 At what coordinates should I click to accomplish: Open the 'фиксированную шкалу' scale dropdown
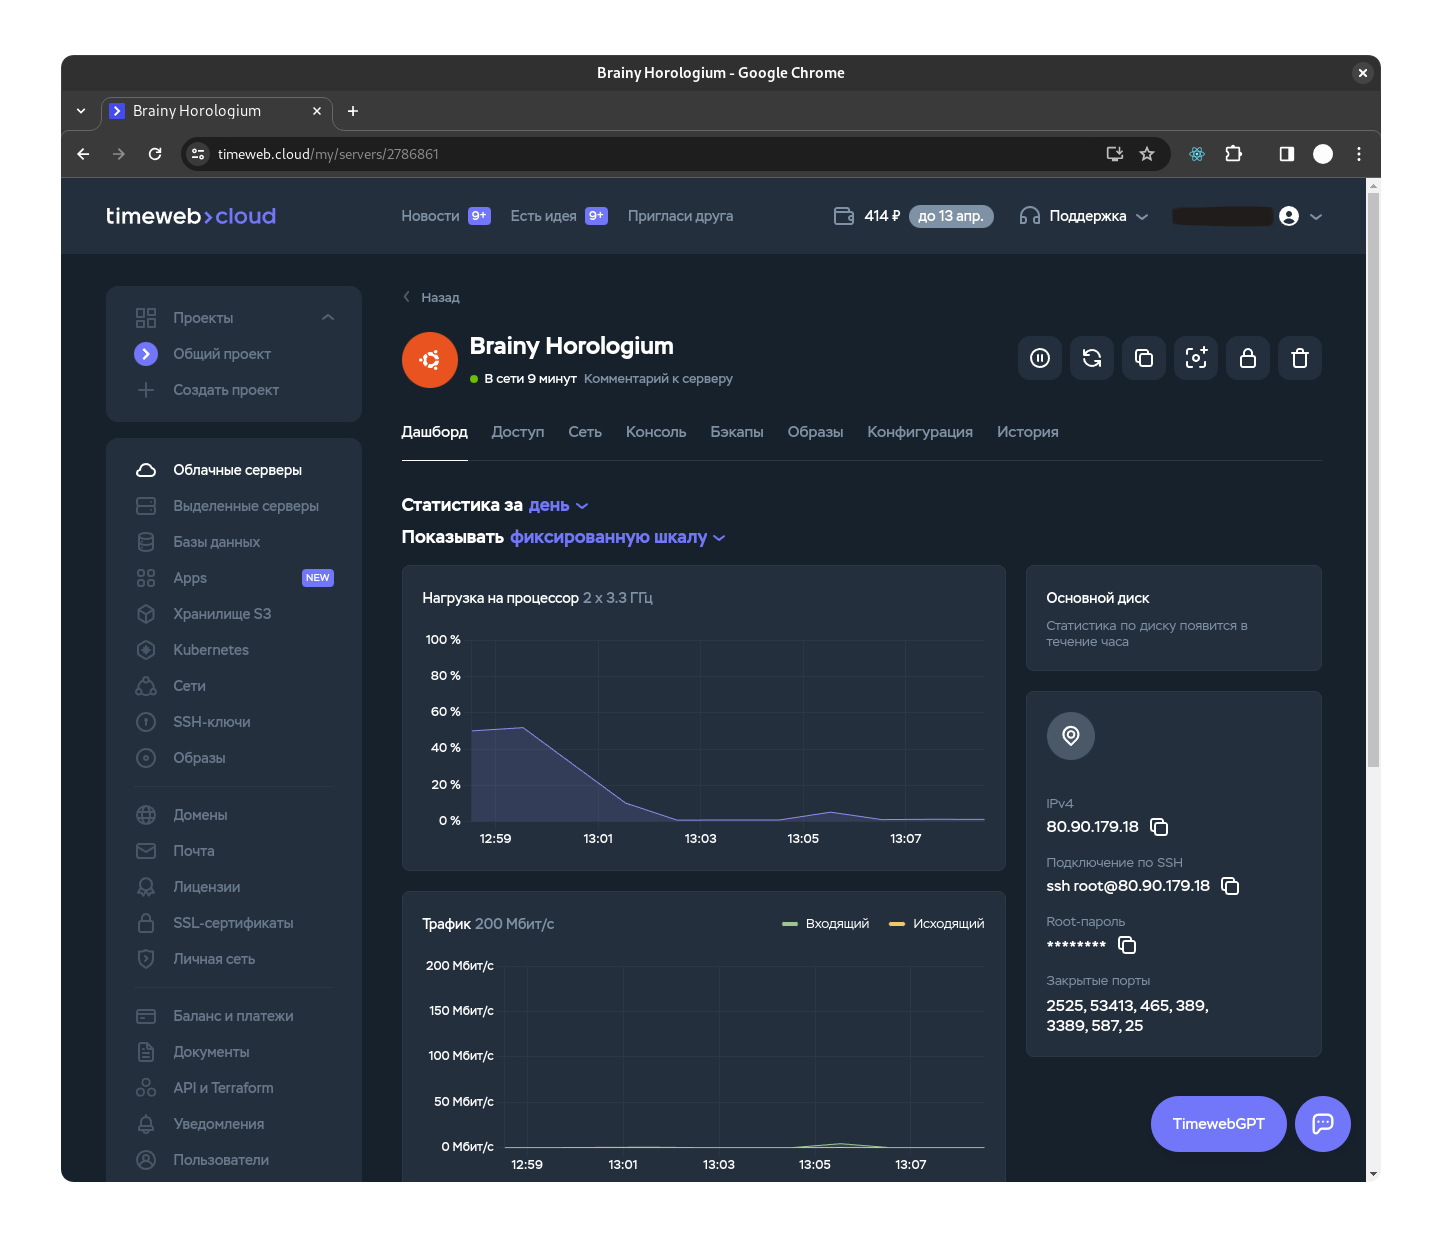[617, 538]
